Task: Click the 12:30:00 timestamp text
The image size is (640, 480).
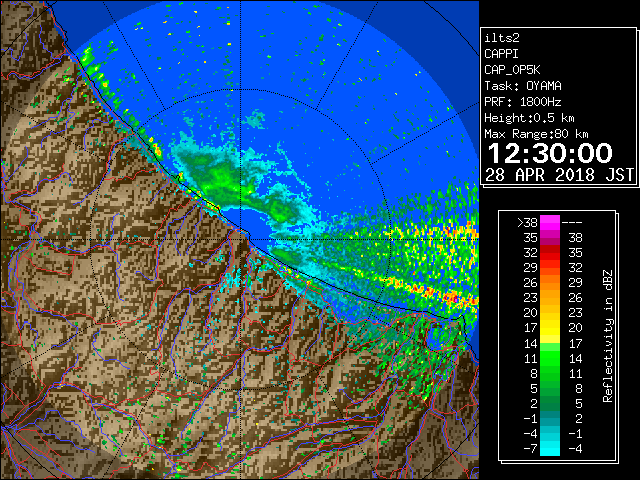Action: coord(550,153)
